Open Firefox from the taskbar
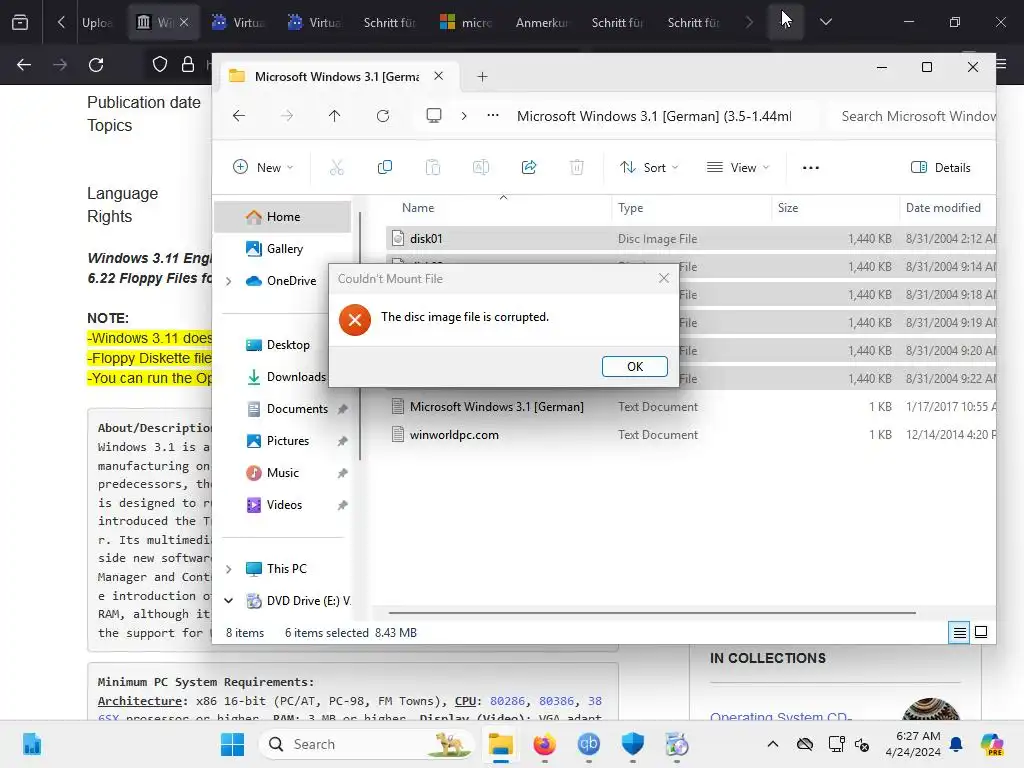The image size is (1024, 768). 544,744
